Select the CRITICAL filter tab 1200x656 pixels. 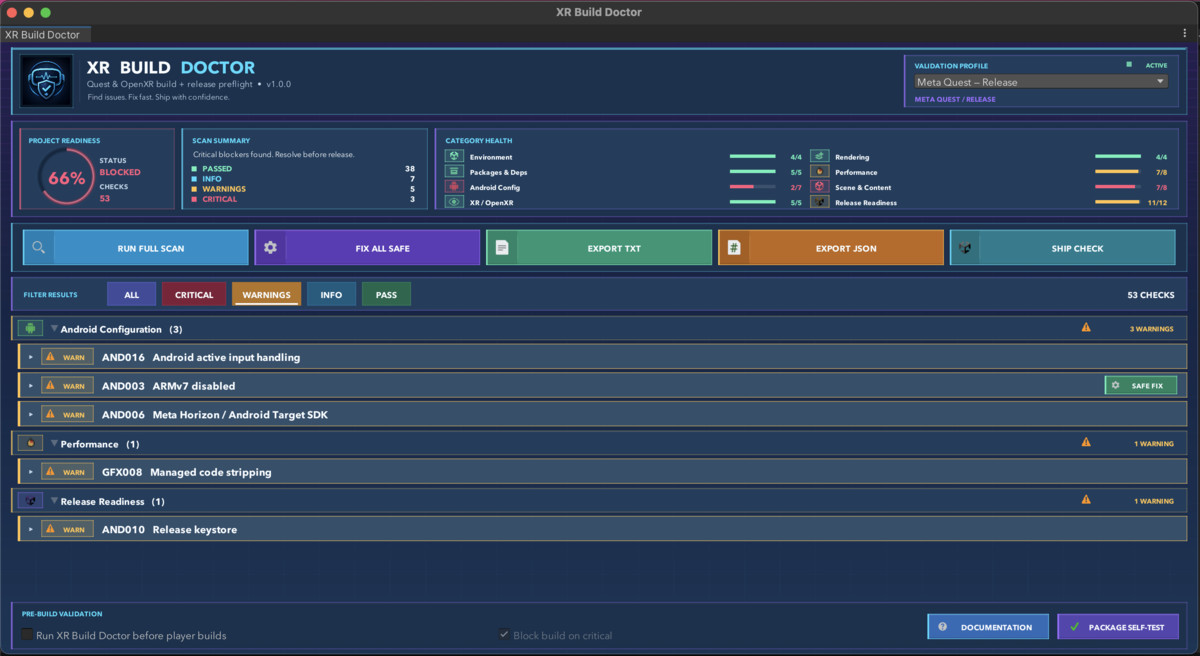194,295
